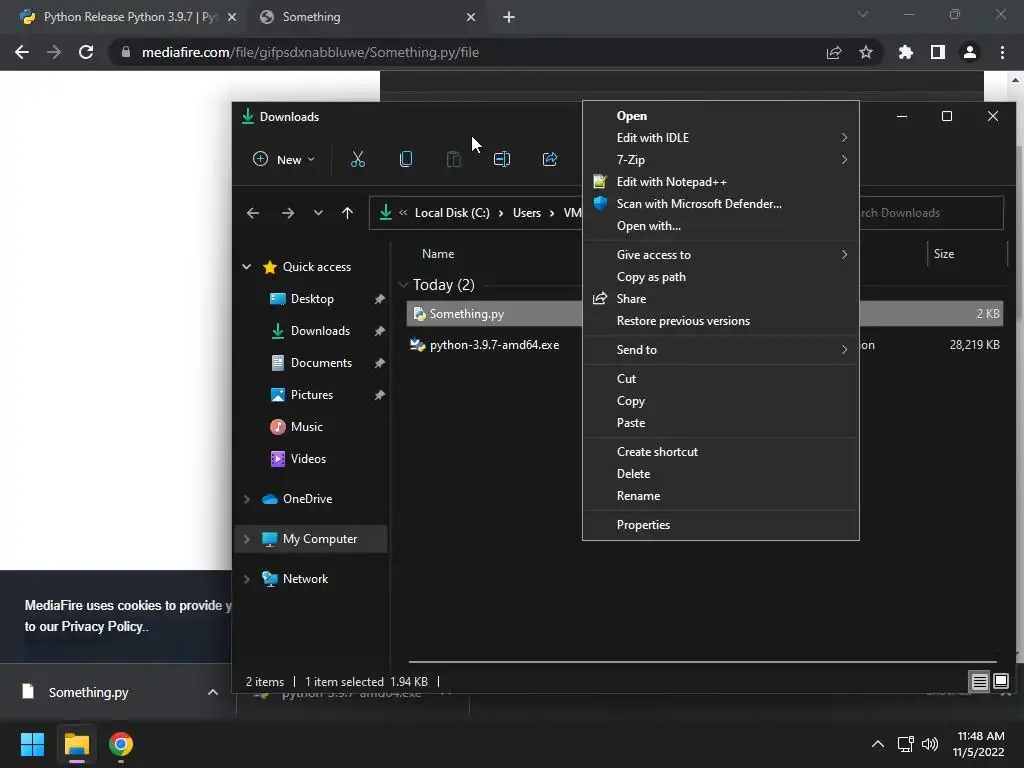
Task: Select Network in the navigation pane
Action: 305,579
